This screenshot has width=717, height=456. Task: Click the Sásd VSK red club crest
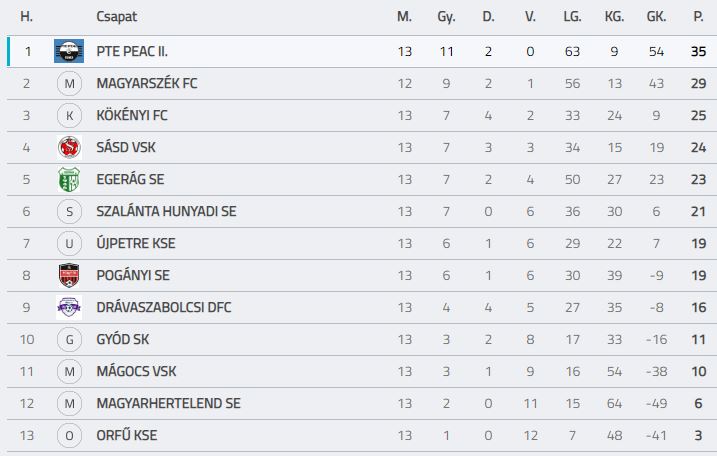point(70,147)
